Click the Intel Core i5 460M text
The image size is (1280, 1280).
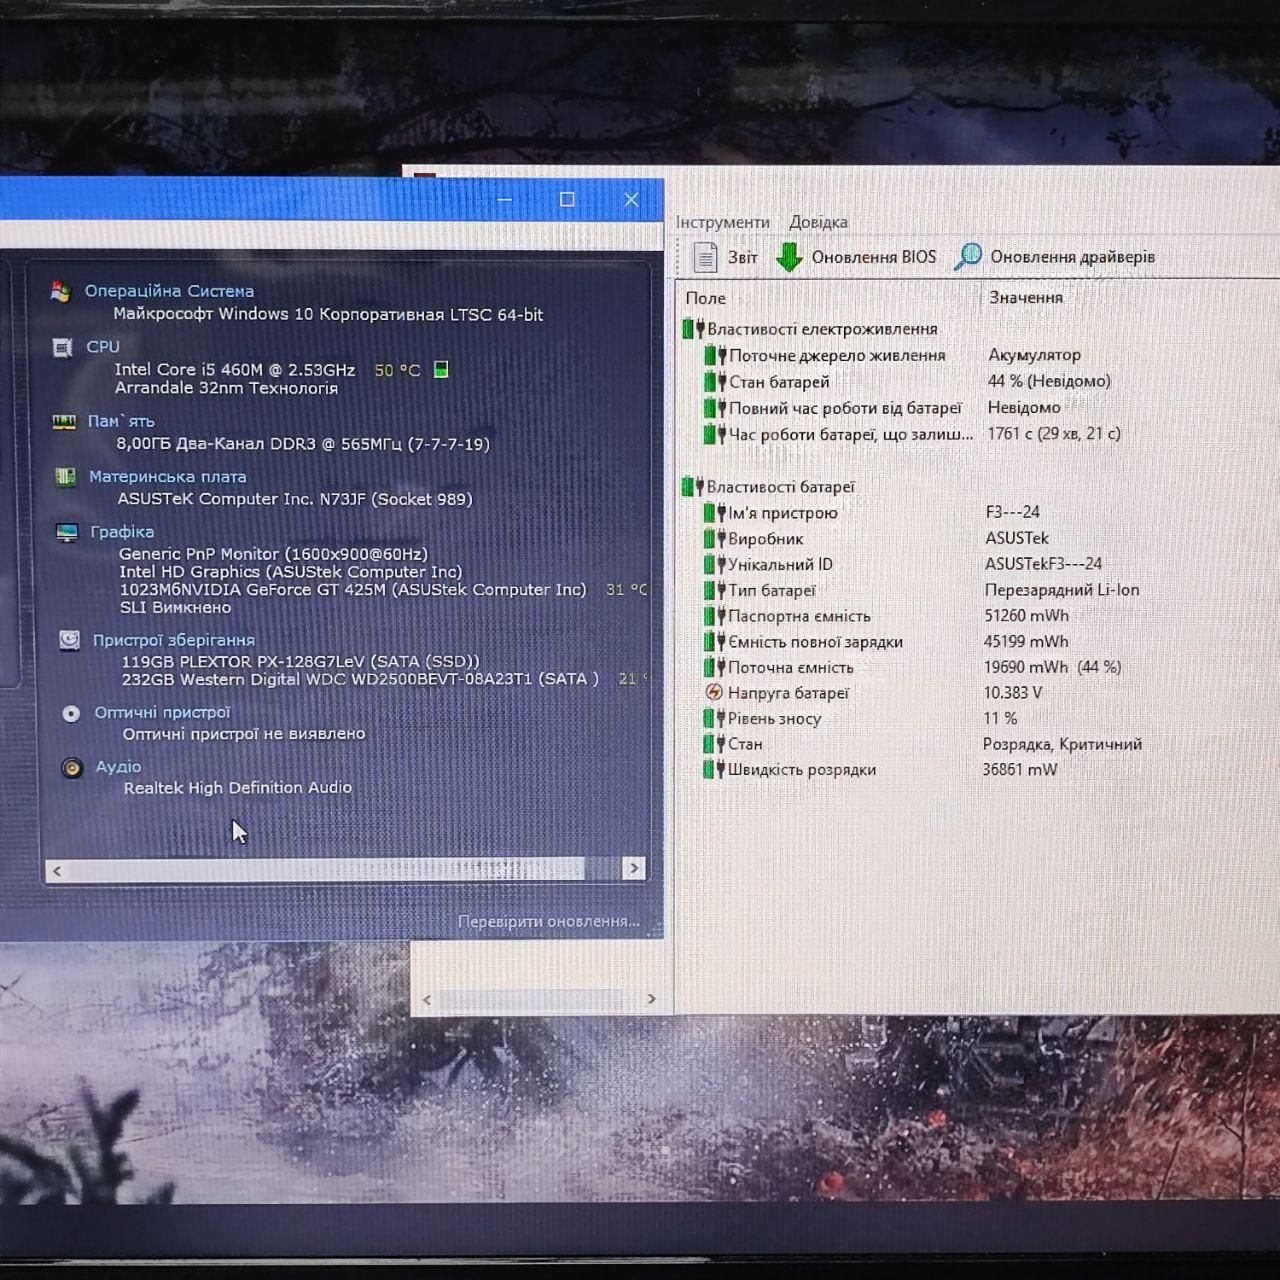pyautogui.click(x=235, y=370)
